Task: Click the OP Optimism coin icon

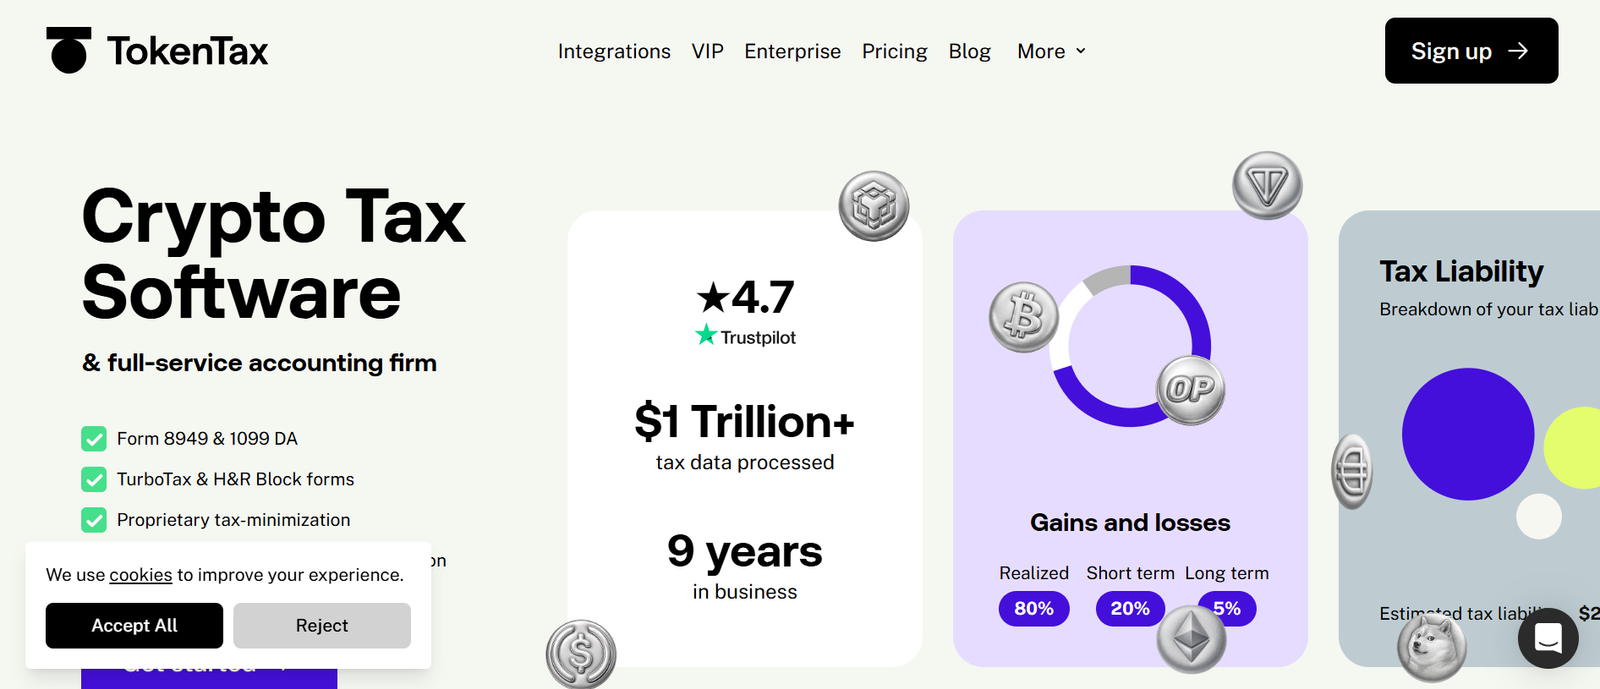Action: pyautogui.click(x=1190, y=390)
